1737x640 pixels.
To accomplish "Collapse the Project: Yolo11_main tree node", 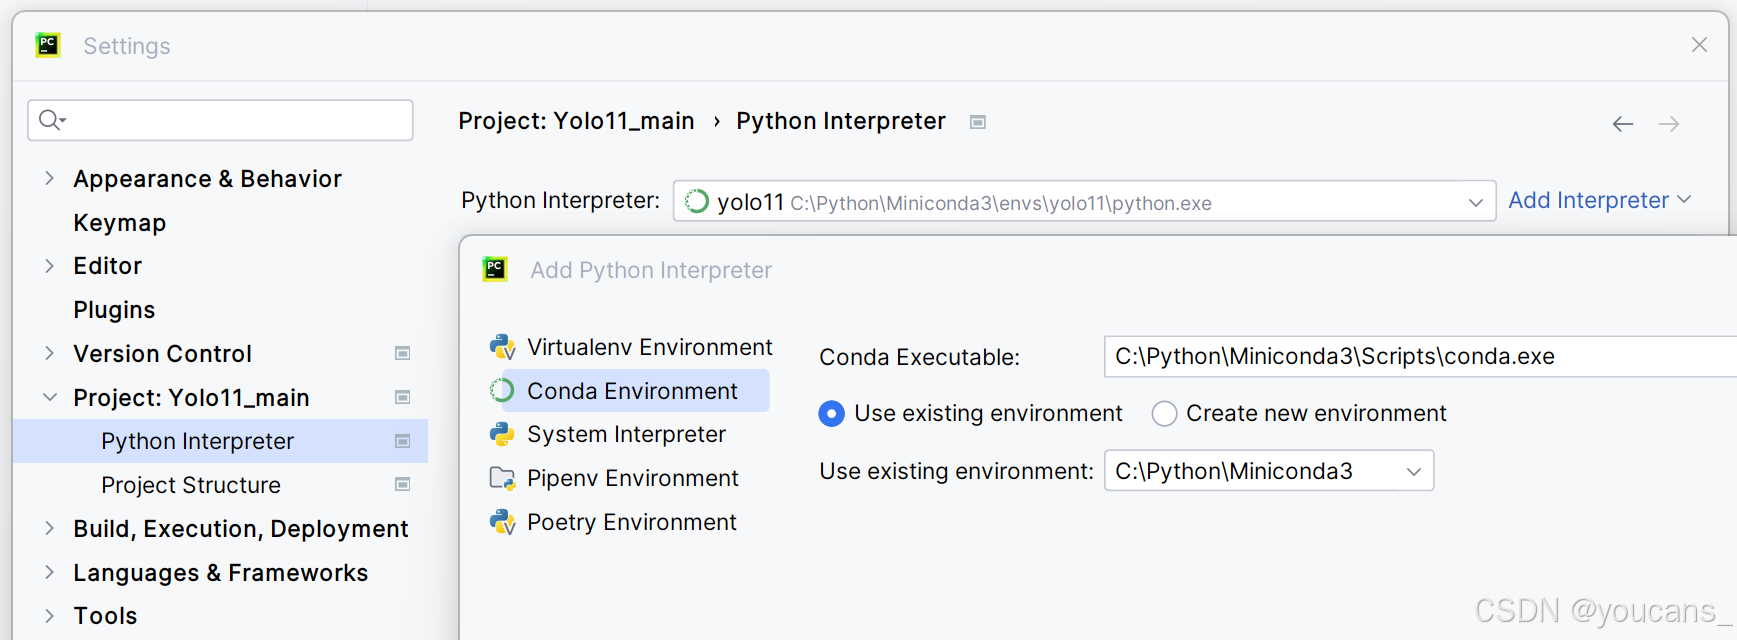I will pos(49,398).
